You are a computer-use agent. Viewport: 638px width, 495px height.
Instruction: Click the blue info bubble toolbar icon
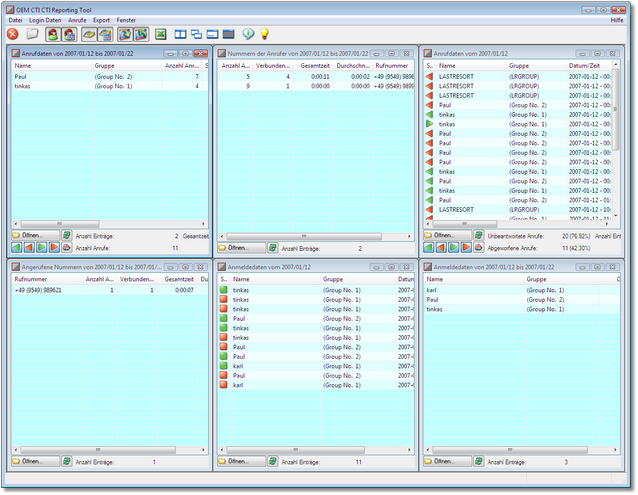248,34
